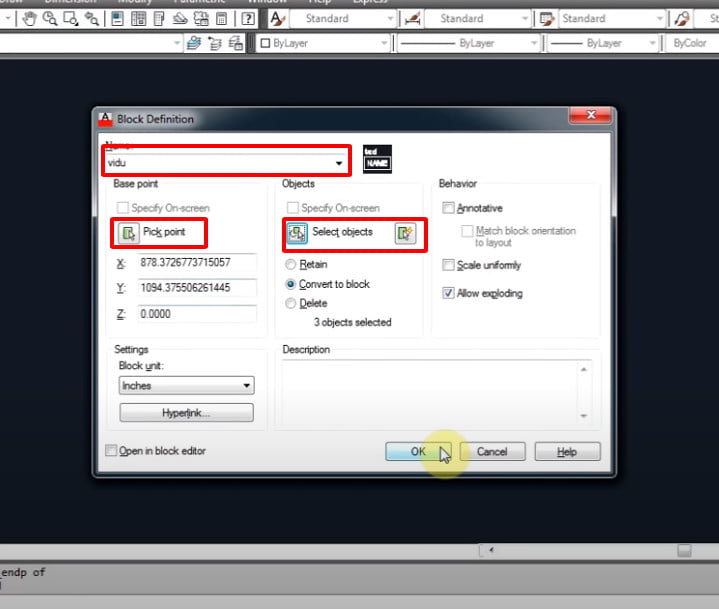Viewport: 719px width, 609px height.
Task: Click the X coordinate field
Action: tap(197, 262)
